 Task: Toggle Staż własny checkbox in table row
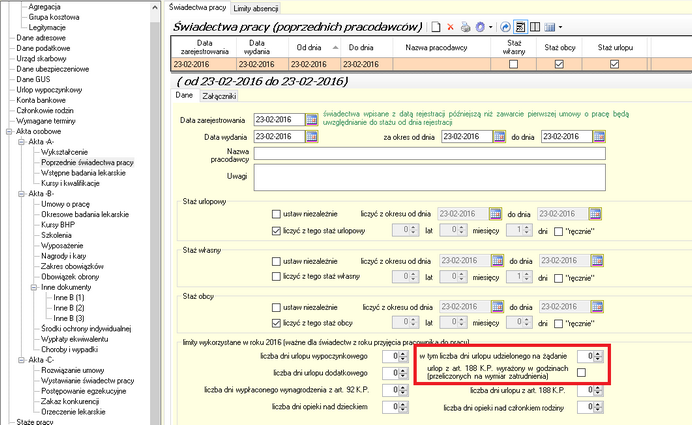click(x=513, y=64)
